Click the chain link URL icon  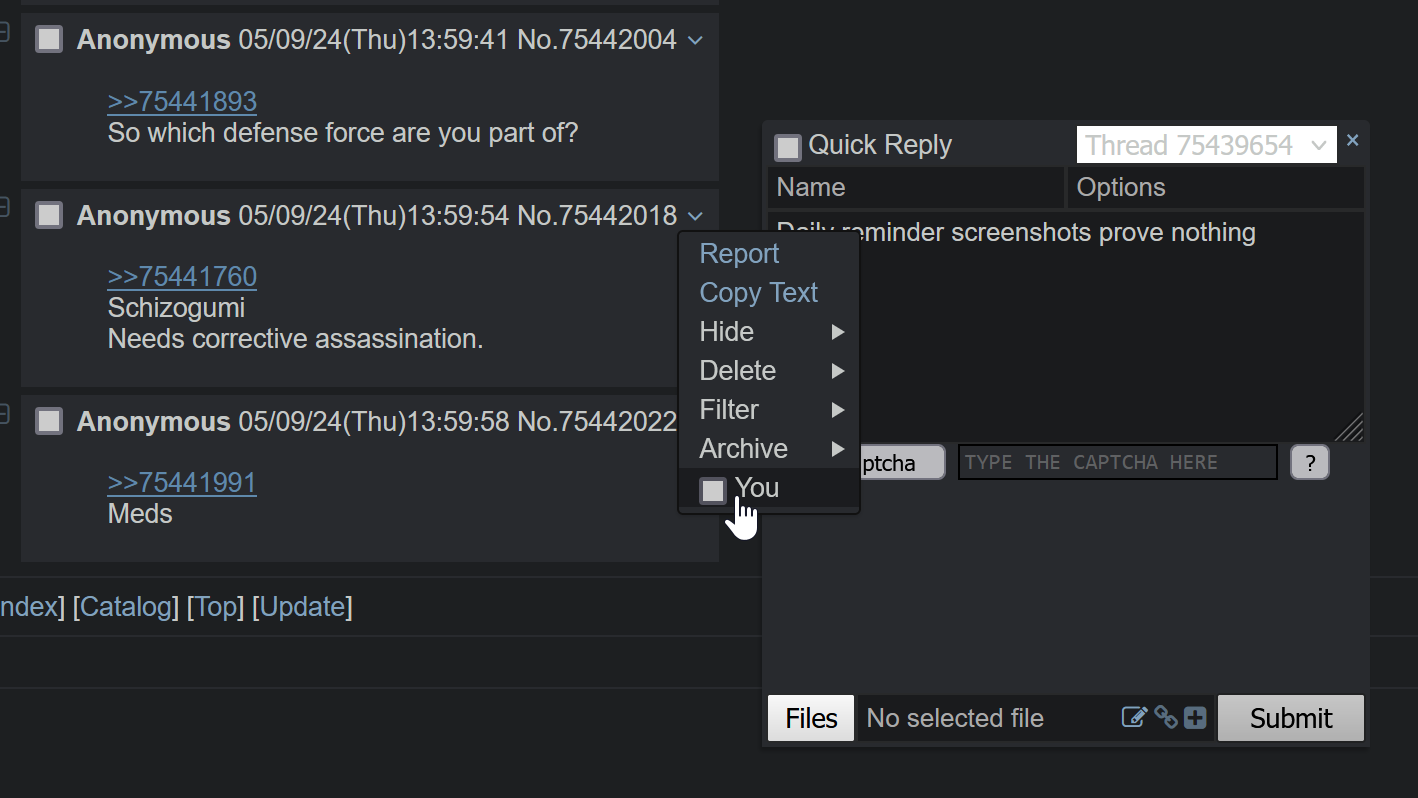(1165, 717)
